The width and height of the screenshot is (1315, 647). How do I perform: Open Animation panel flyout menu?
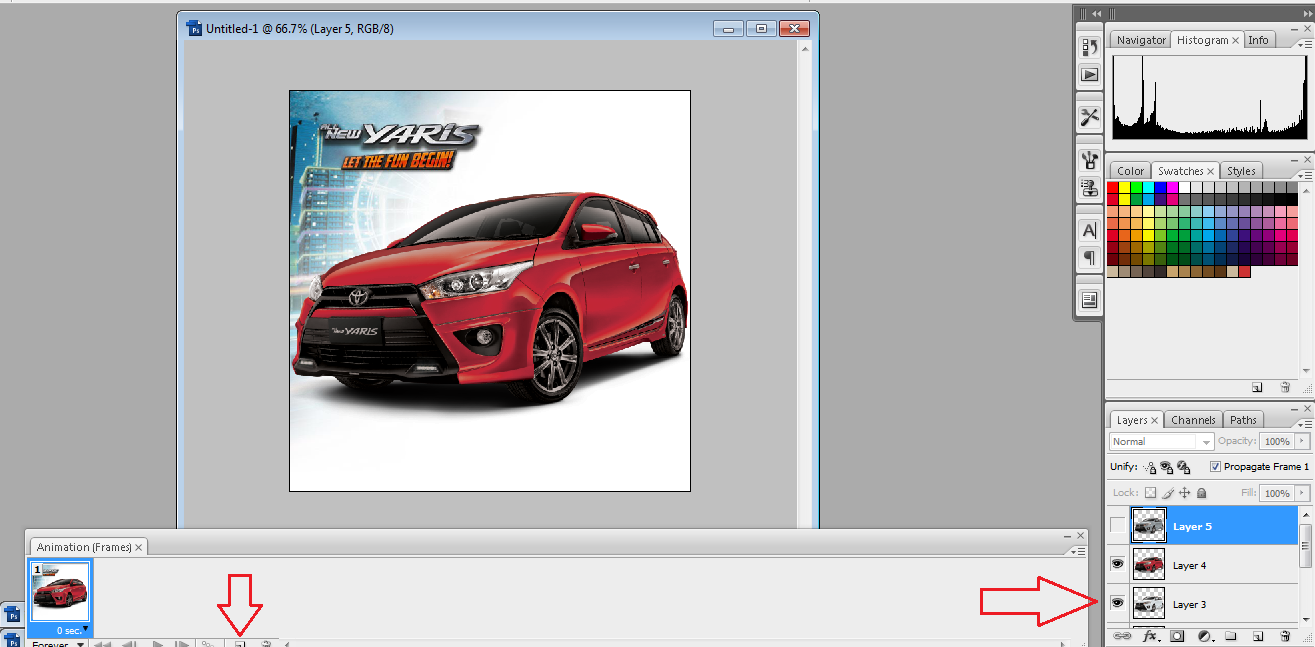[1076, 550]
